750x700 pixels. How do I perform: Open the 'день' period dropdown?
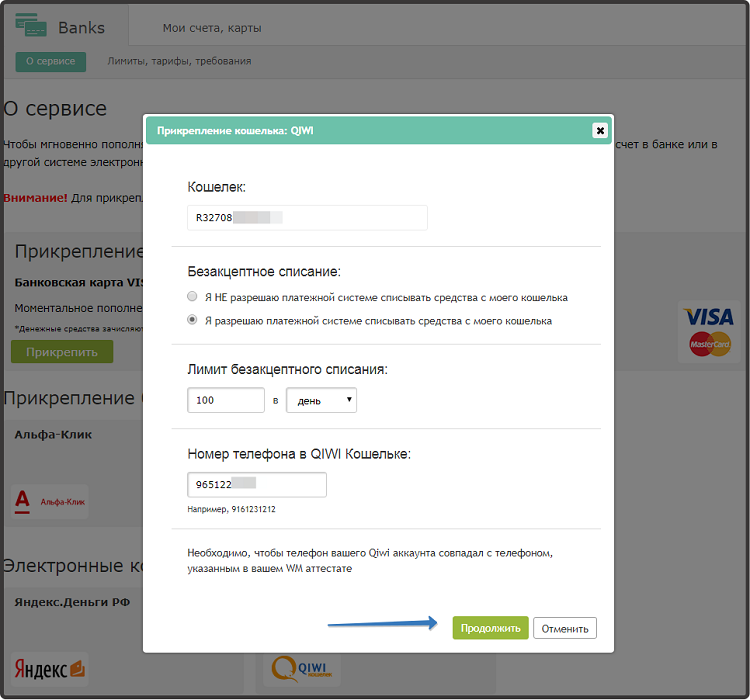coord(321,400)
